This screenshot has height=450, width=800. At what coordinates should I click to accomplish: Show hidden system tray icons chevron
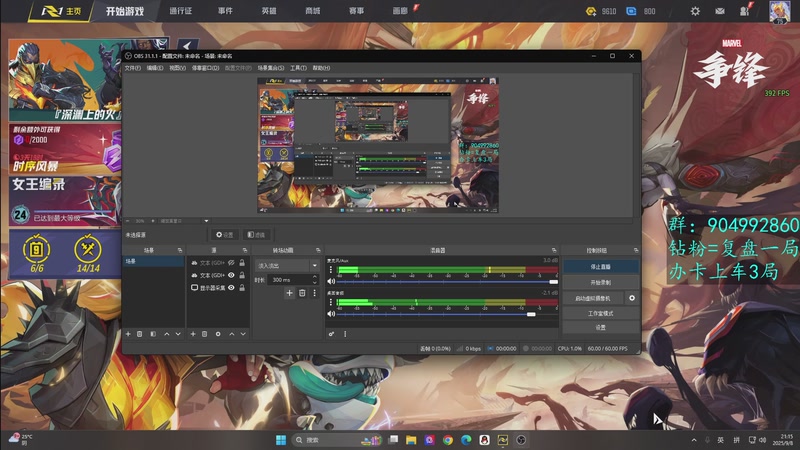click(x=694, y=440)
